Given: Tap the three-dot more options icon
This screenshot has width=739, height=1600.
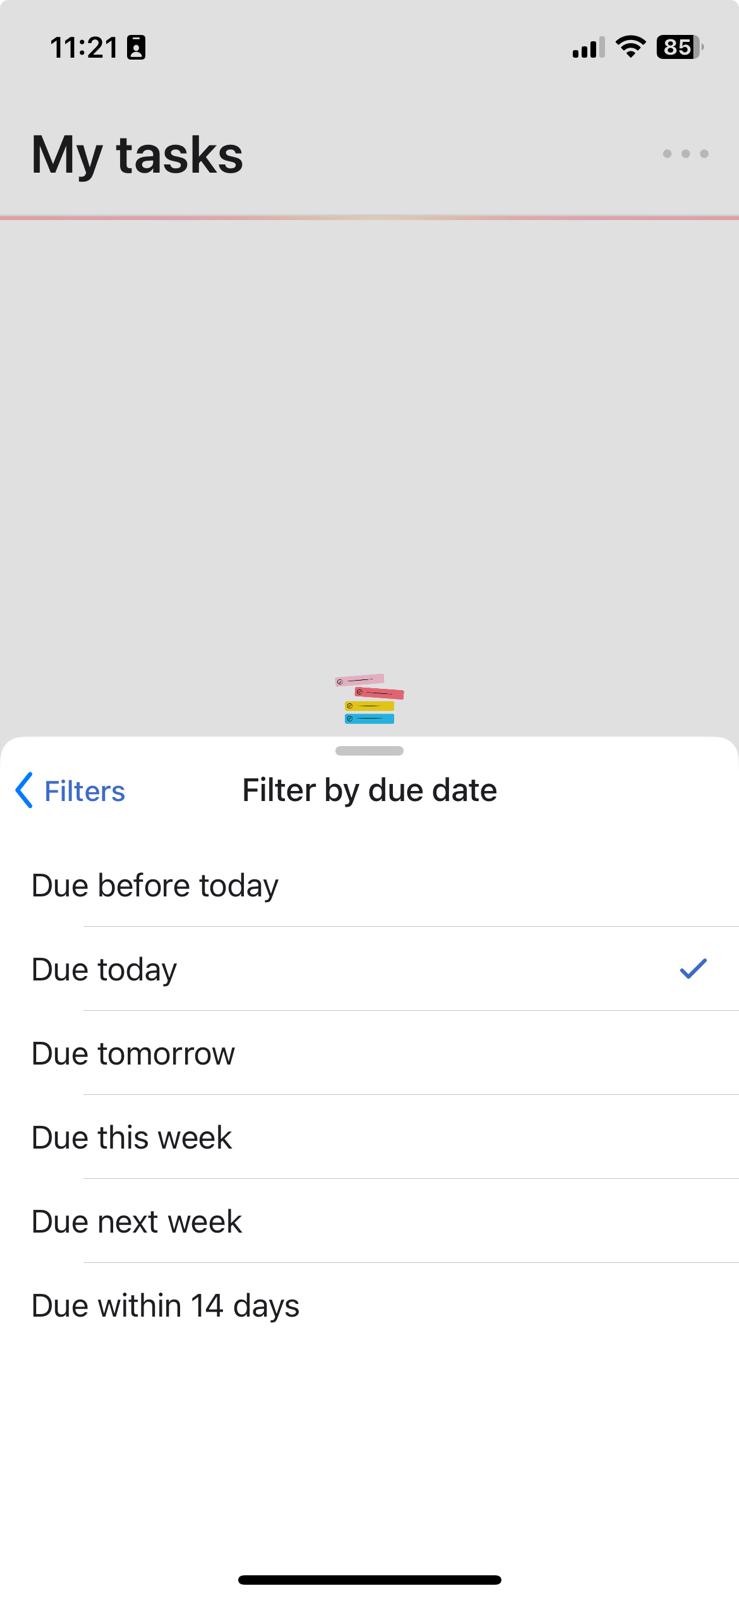Looking at the screenshot, I should point(685,154).
